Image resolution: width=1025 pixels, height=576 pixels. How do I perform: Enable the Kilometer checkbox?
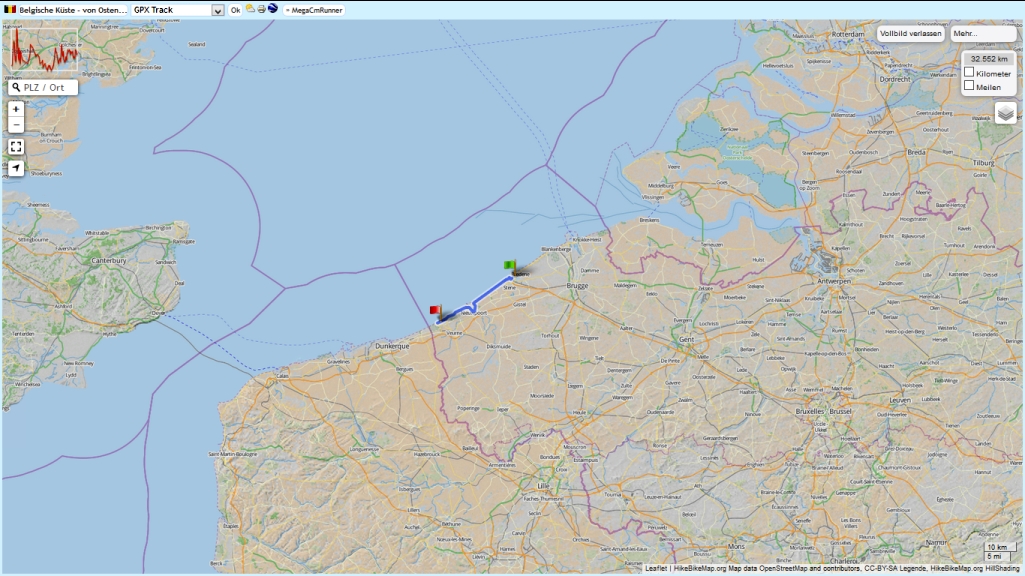tap(969, 72)
